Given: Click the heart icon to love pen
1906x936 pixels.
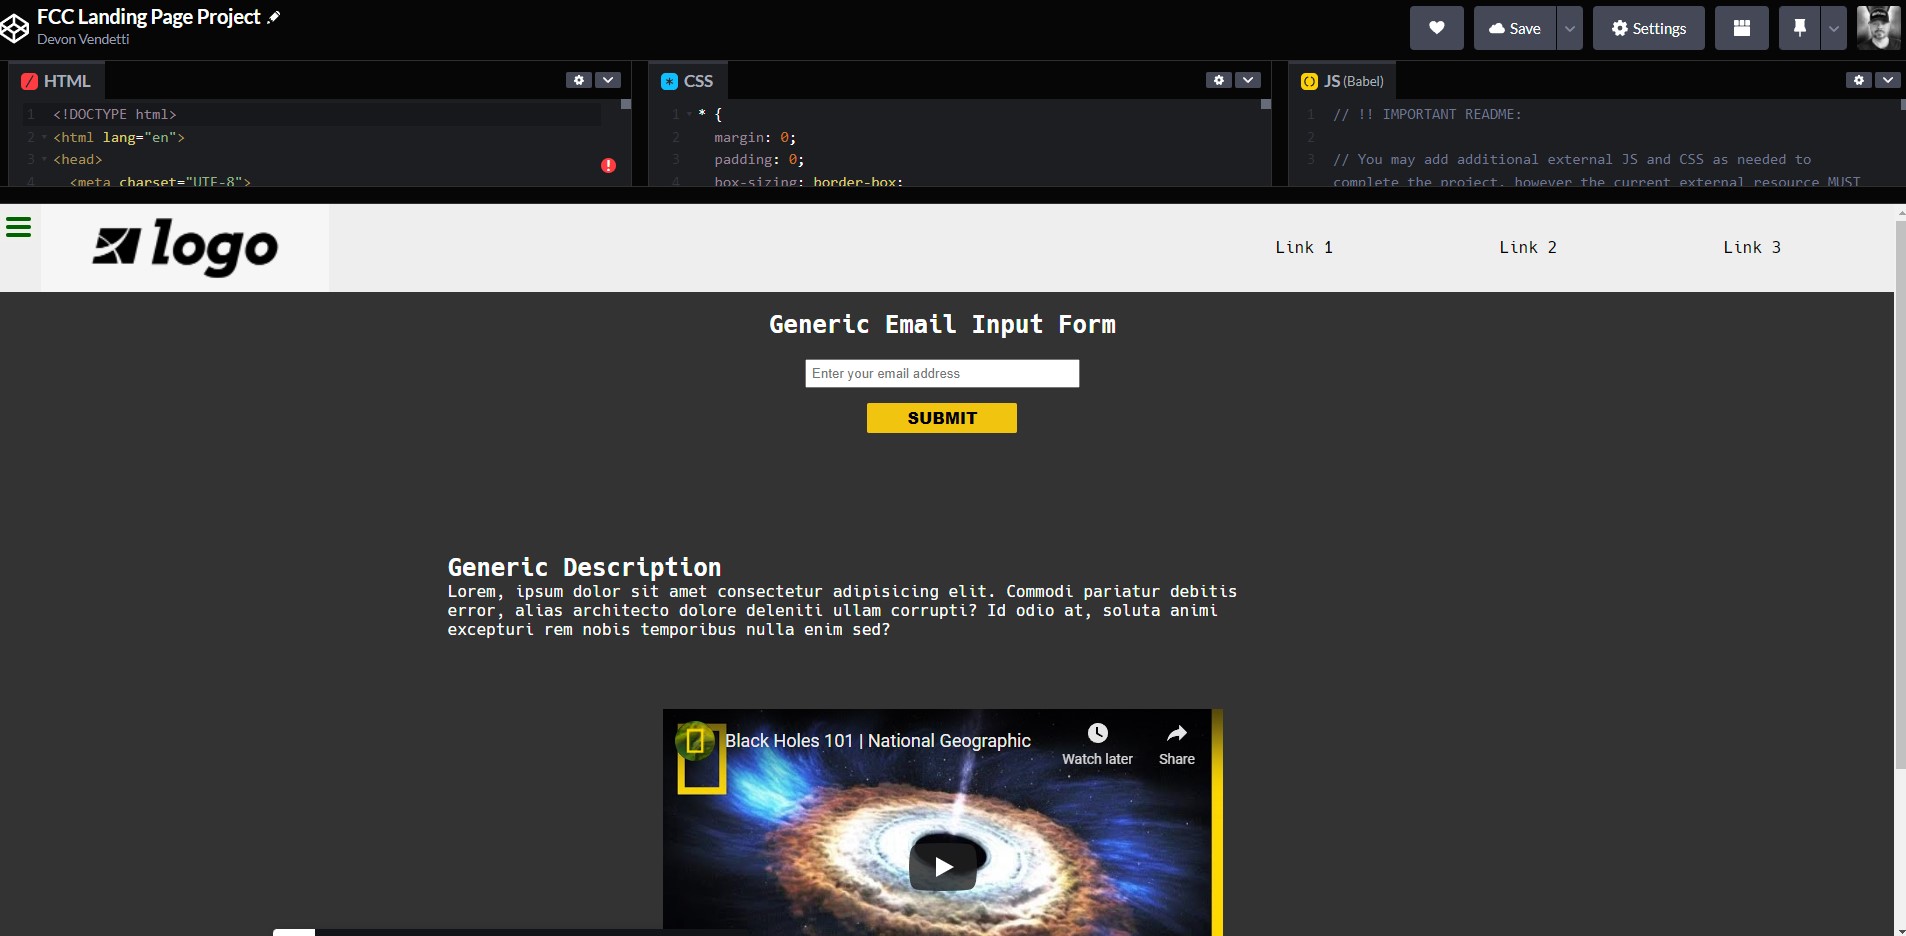Looking at the screenshot, I should coord(1436,28).
